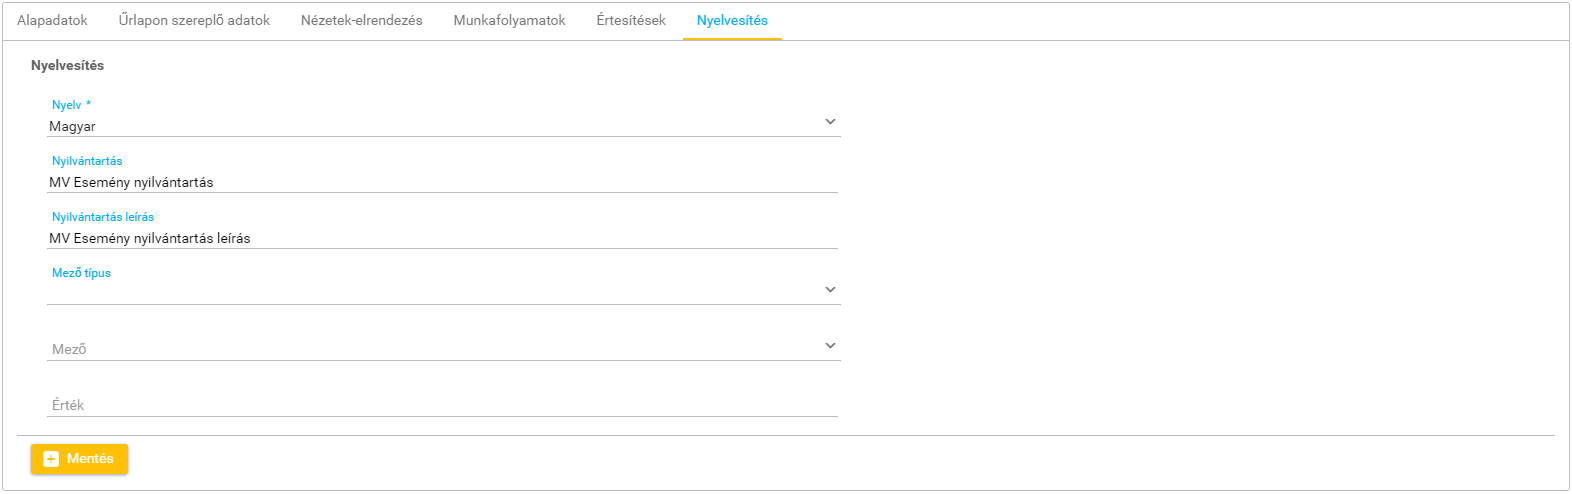Image resolution: width=1572 pixels, height=494 pixels.
Task: Select the Magyar value in Nyelv field
Action: click(x=73, y=127)
